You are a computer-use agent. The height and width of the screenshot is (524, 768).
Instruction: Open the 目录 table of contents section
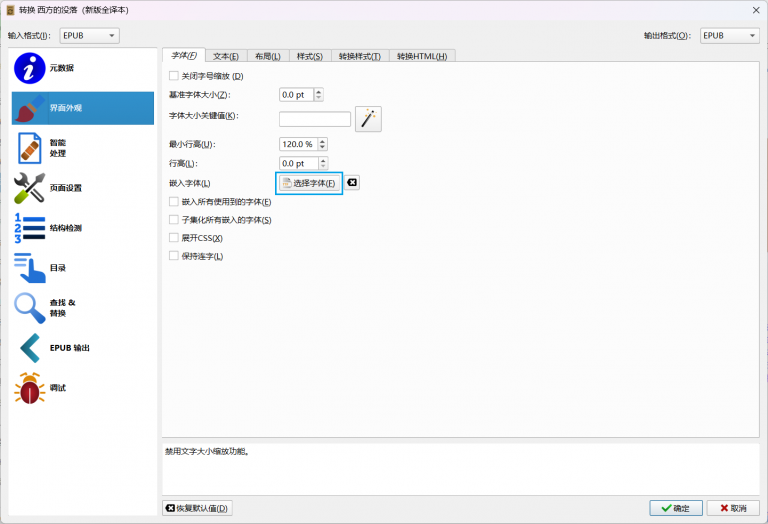tap(30, 268)
